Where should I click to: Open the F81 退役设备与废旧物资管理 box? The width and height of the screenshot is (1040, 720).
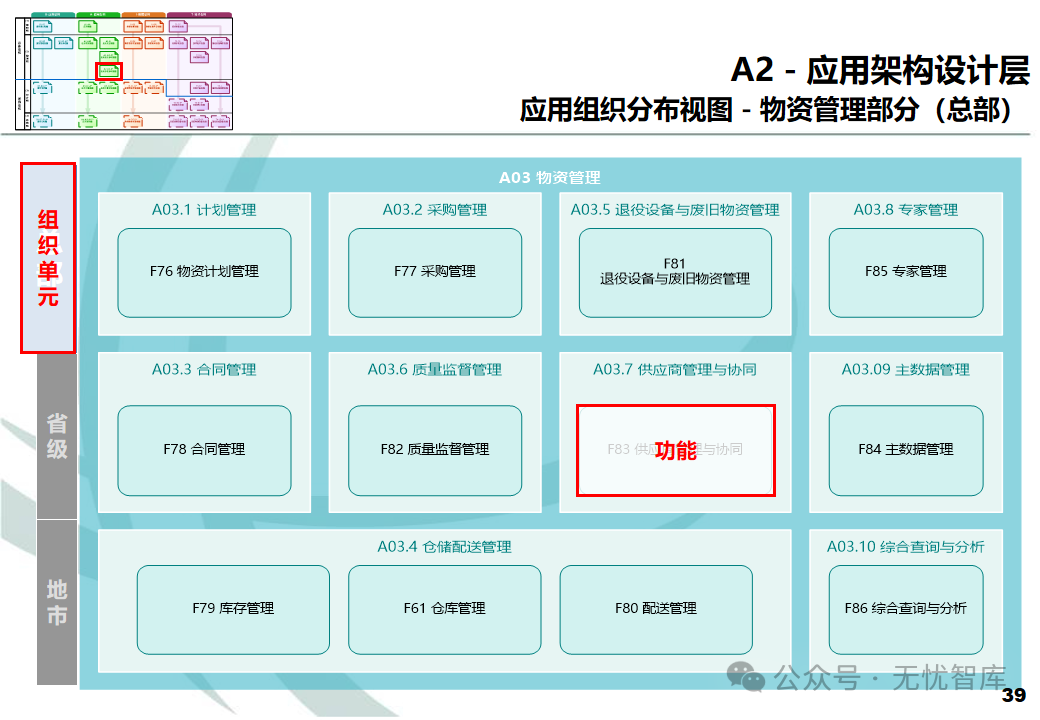click(x=675, y=272)
